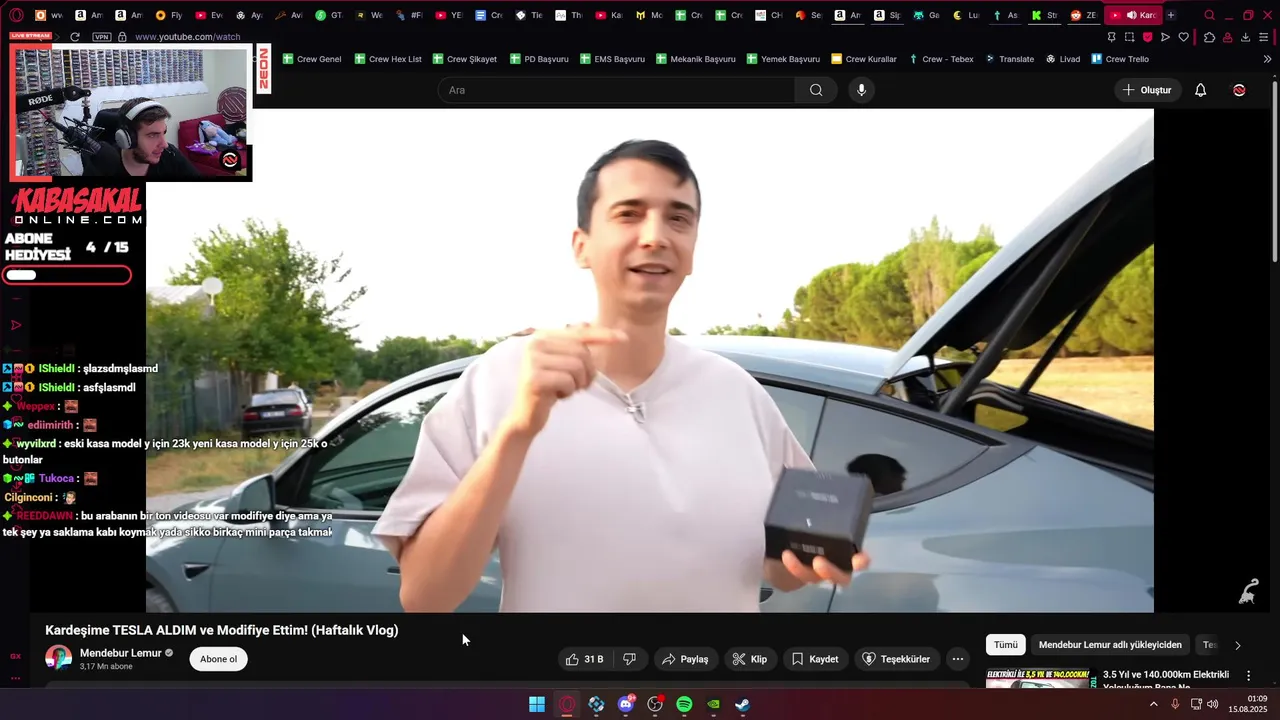
Task: Create a clip with Klip button
Action: point(749,659)
